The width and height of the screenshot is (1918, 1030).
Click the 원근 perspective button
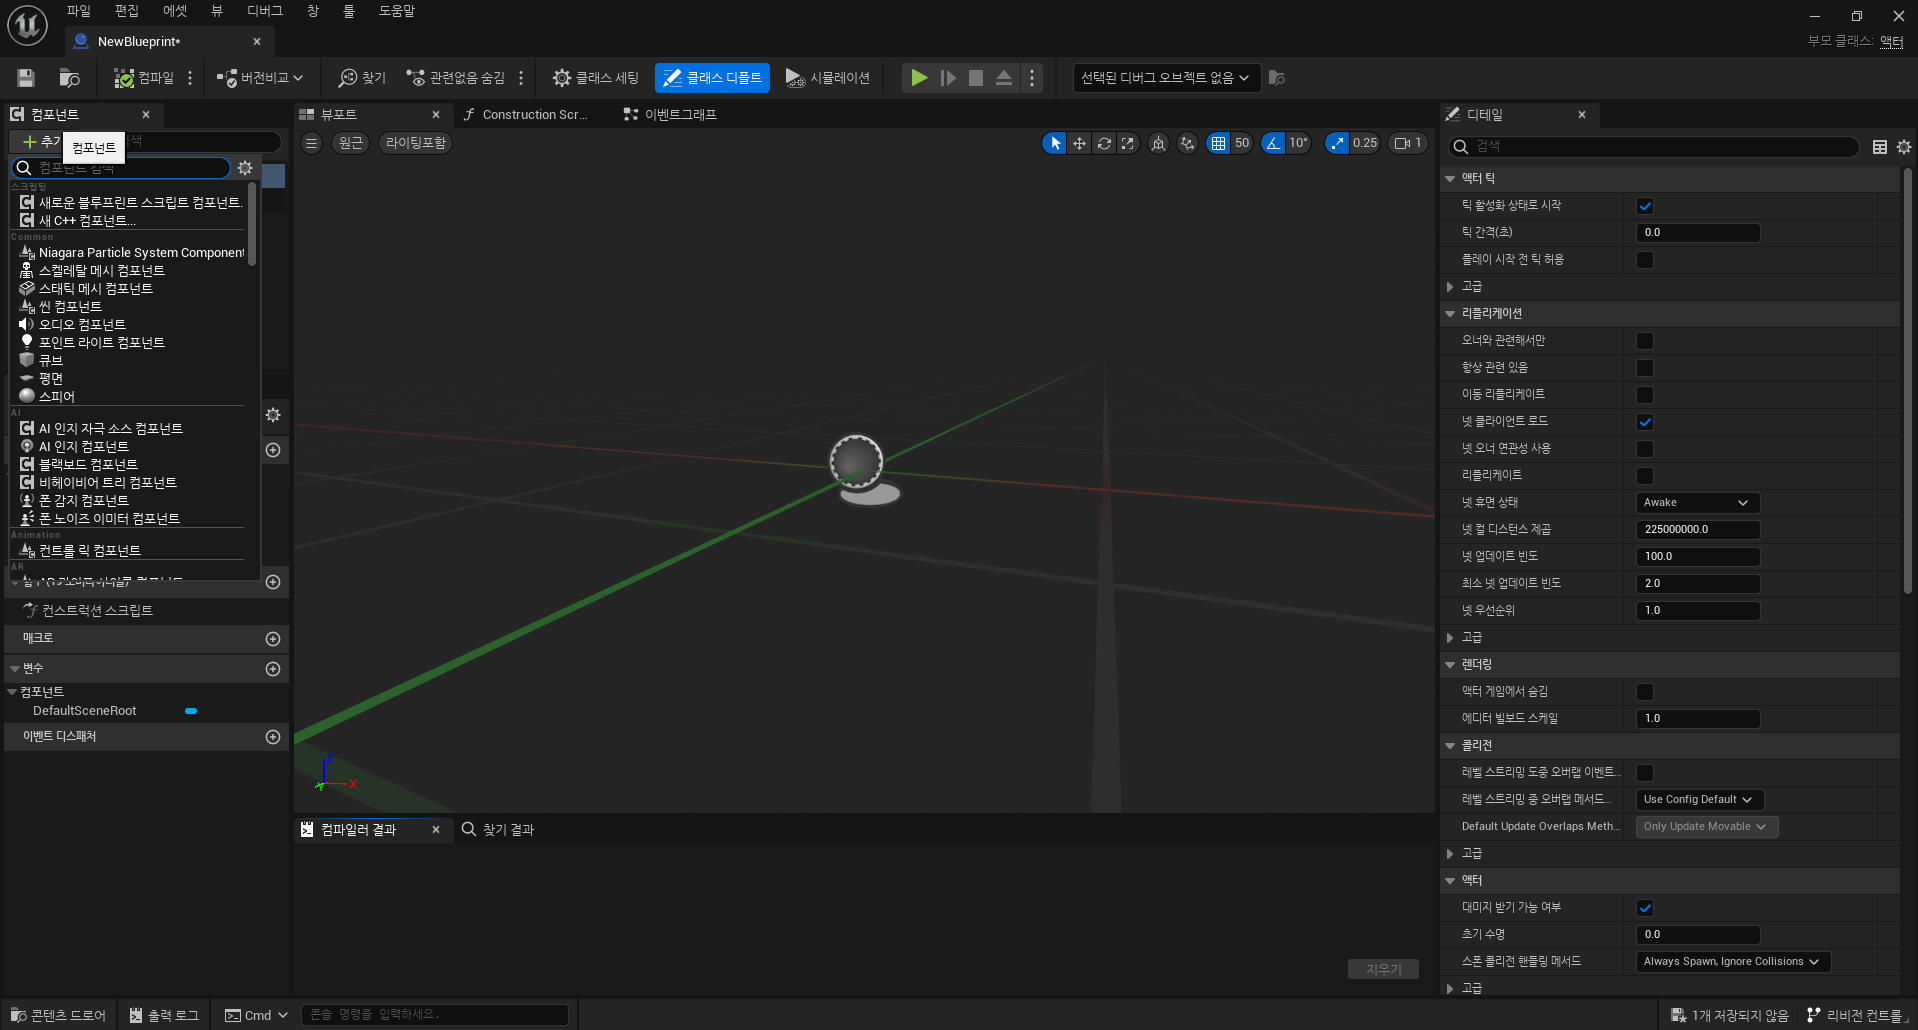[x=351, y=143]
